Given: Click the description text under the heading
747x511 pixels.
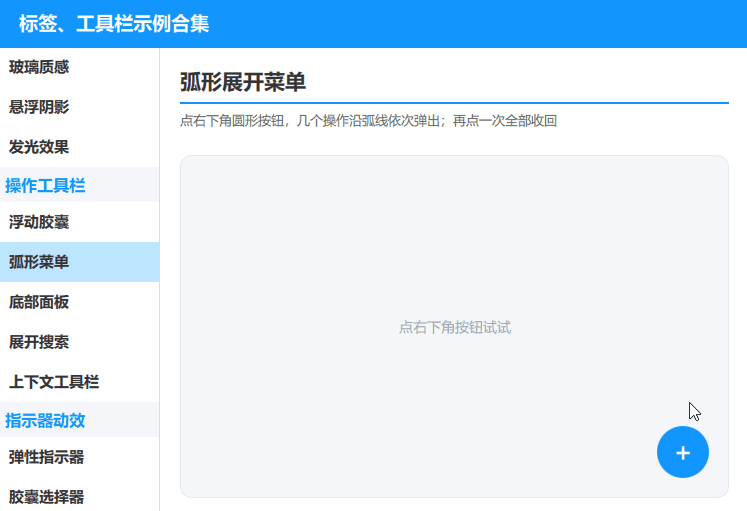Looking at the screenshot, I should click(368, 120).
